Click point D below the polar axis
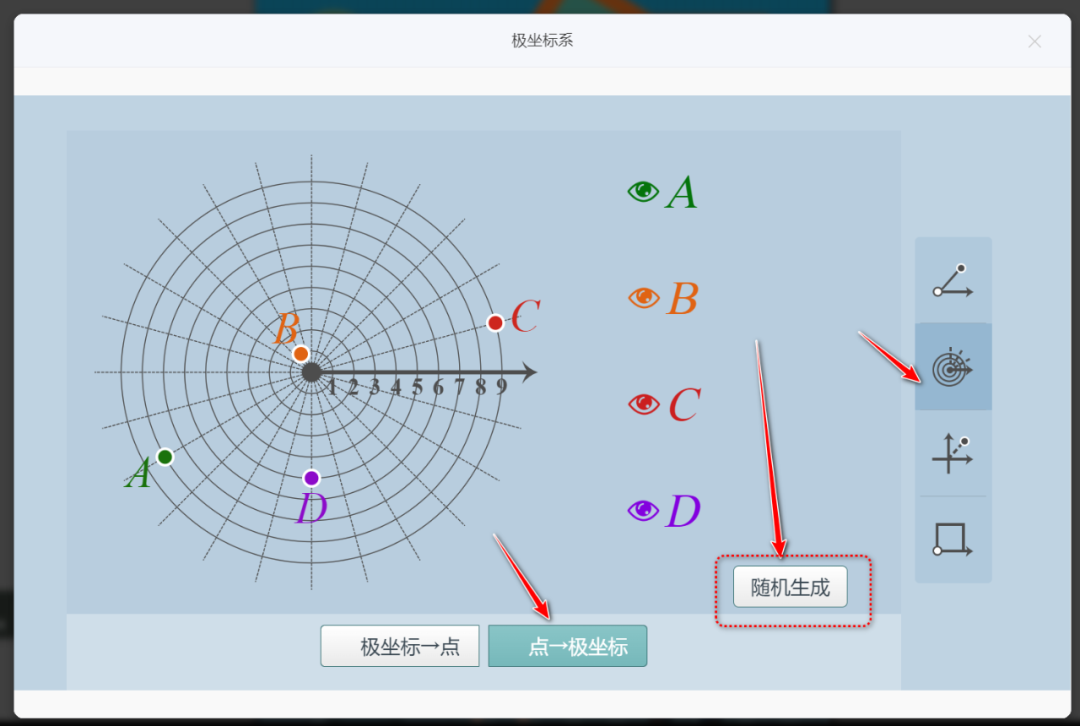This screenshot has width=1080, height=726. click(x=311, y=478)
